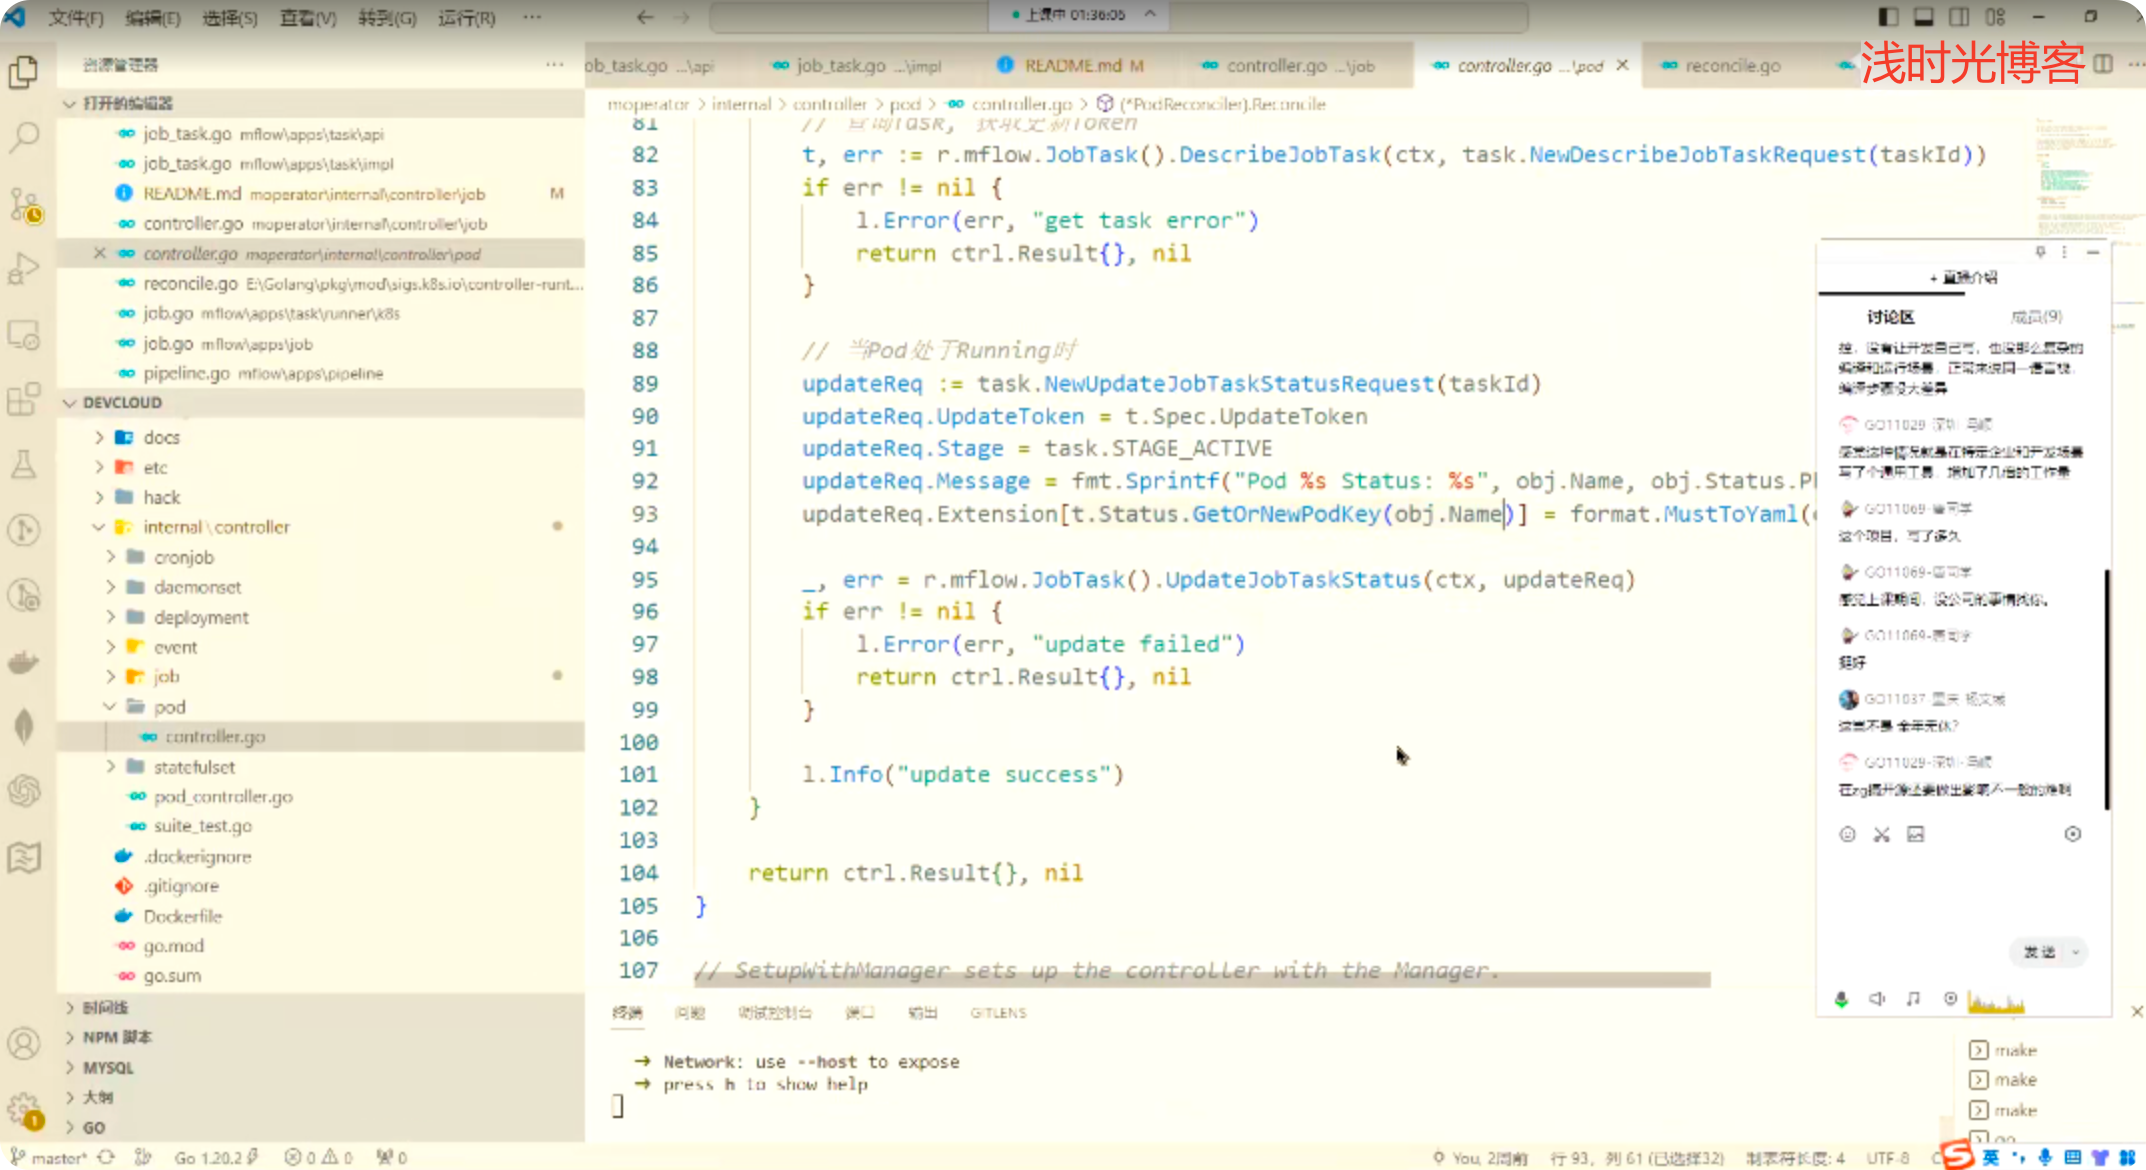Open the 文件(F) menu
Image resolution: width=2146 pixels, height=1170 pixels.
tap(76, 18)
